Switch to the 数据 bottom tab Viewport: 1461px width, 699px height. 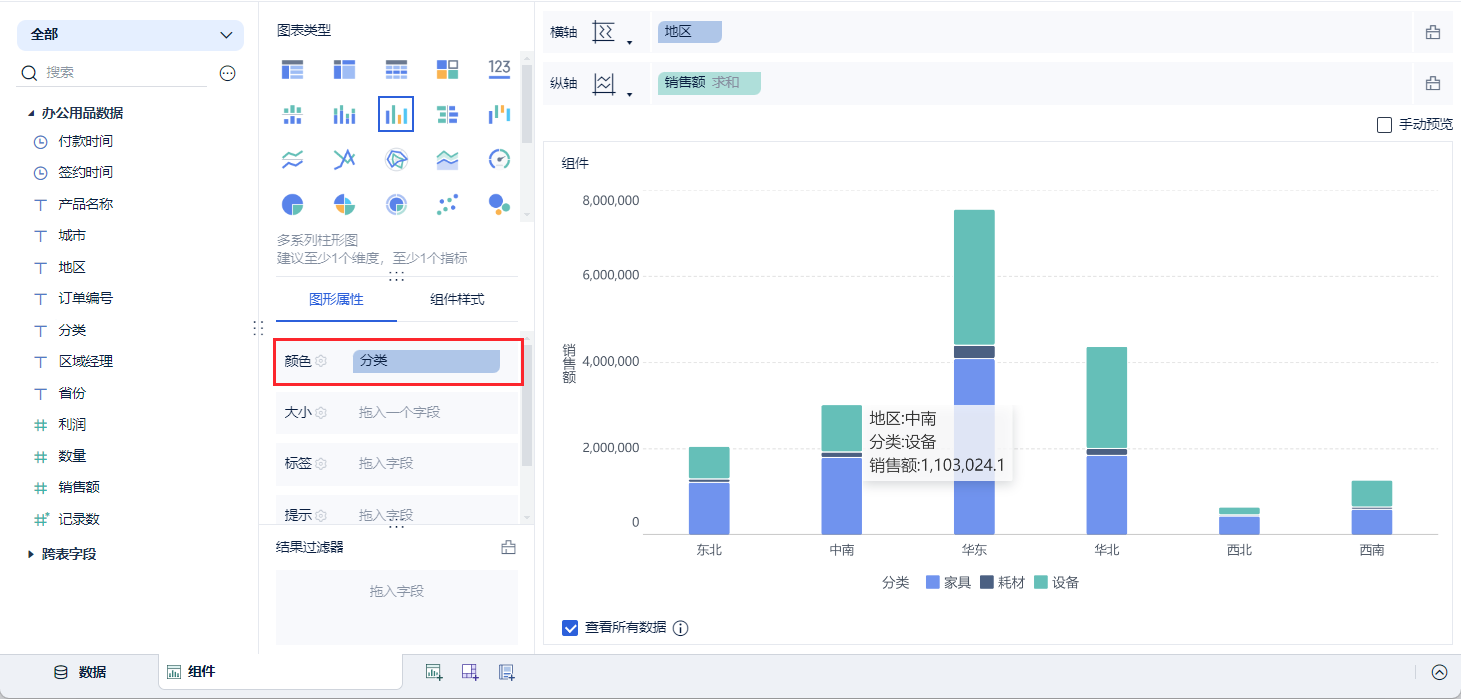coord(80,672)
